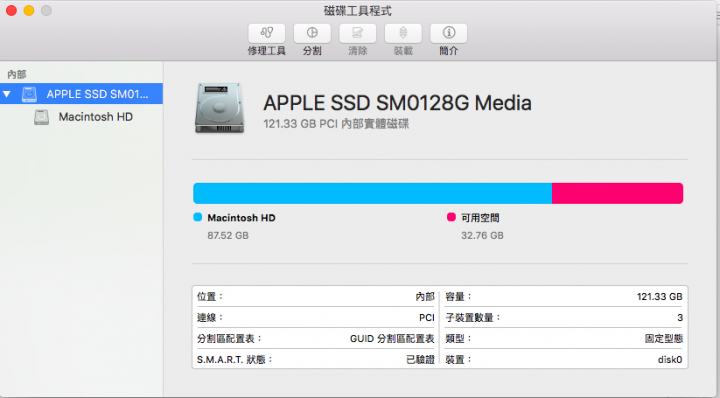Screen dimensions: 720x398
Task: Click the Macintosh HD volume icon in sidebar
Action: (41, 117)
